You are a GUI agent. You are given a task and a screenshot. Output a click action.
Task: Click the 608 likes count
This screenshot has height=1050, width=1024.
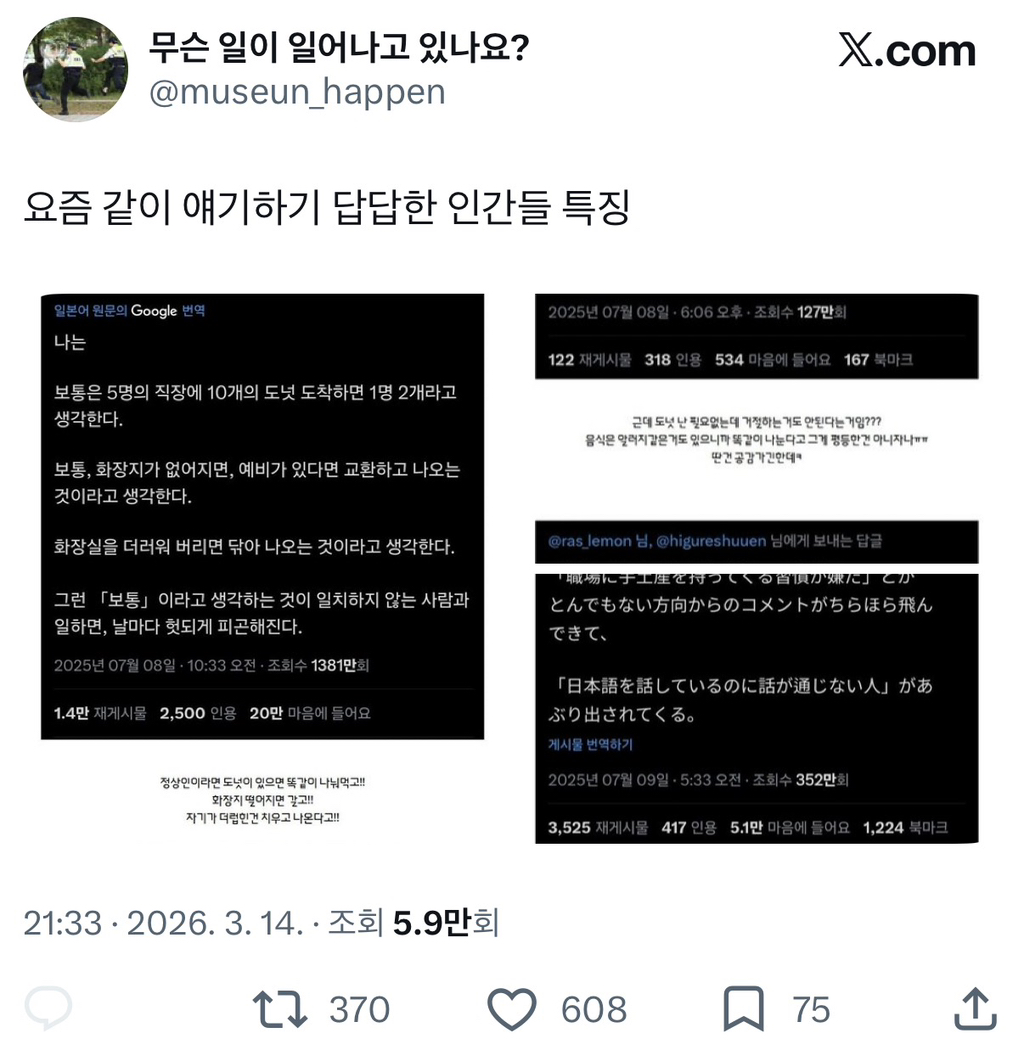pyautogui.click(x=594, y=1009)
